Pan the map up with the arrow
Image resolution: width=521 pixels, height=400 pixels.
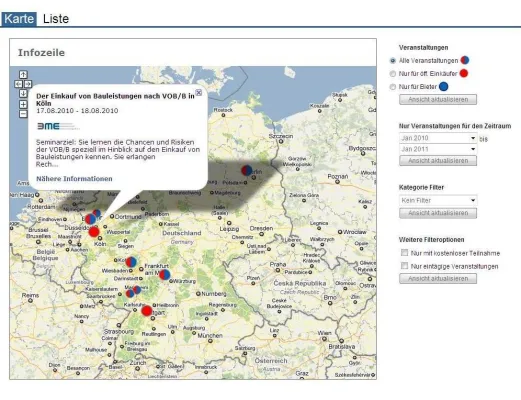[23, 74]
